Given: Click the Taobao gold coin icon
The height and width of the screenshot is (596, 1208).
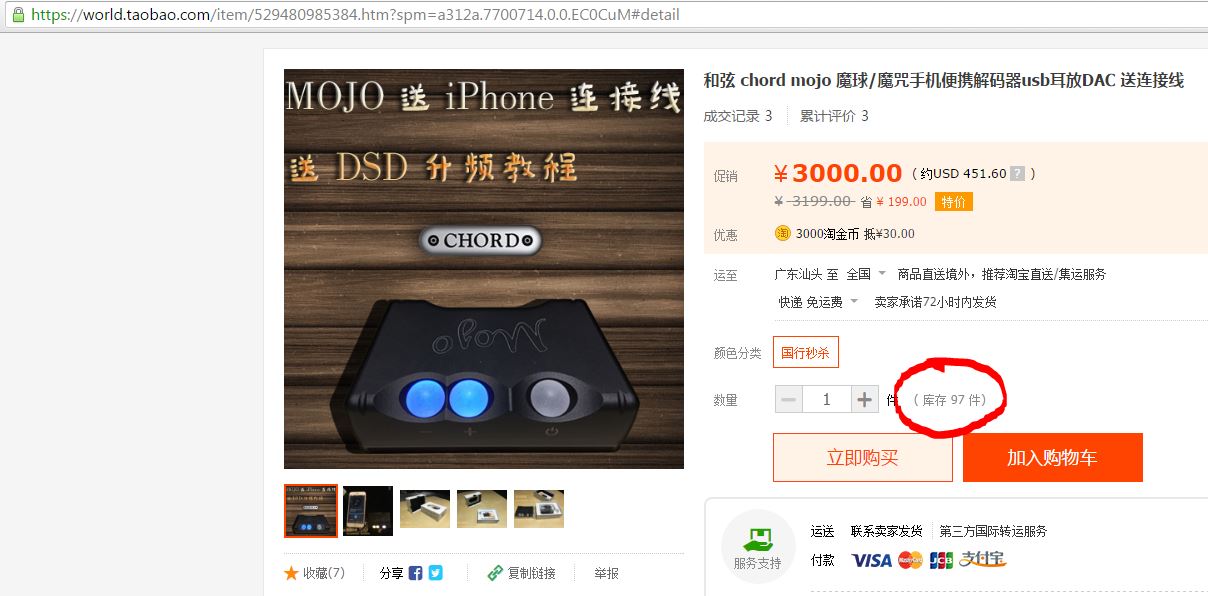Looking at the screenshot, I should click(783, 233).
